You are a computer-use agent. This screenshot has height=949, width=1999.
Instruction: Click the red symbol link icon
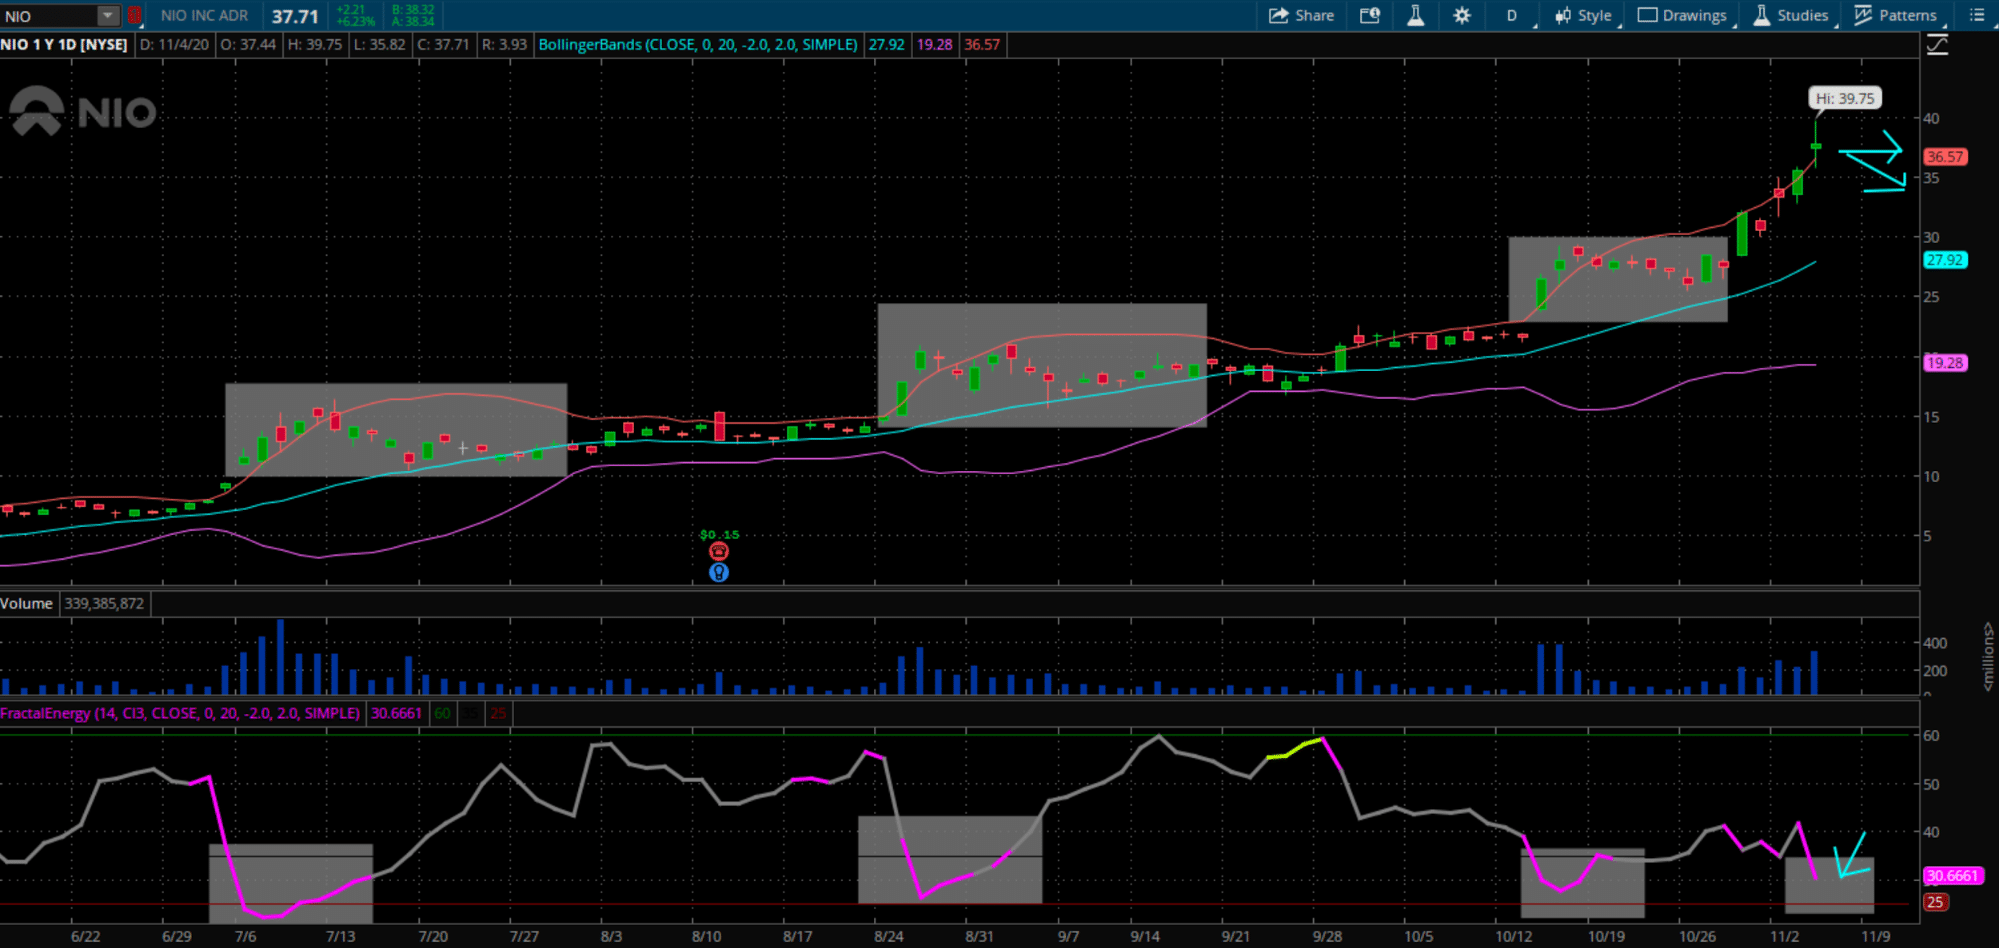point(134,16)
